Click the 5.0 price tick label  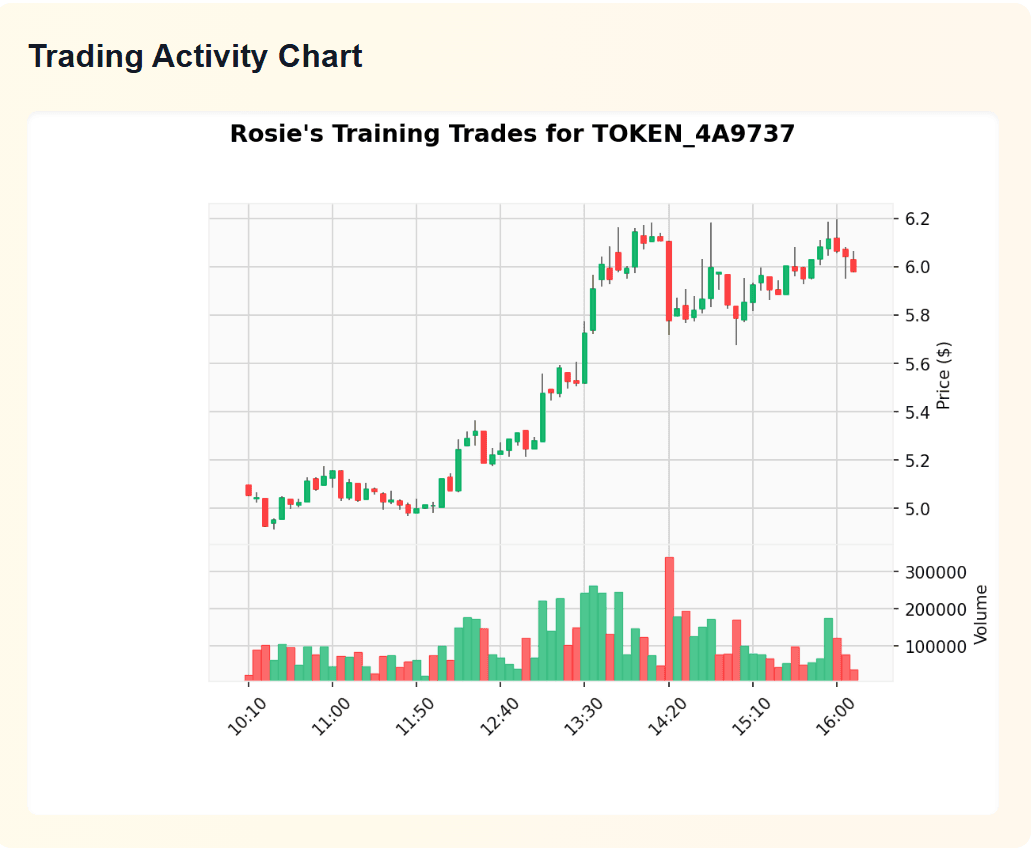pyautogui.click(x=917, y=509)
